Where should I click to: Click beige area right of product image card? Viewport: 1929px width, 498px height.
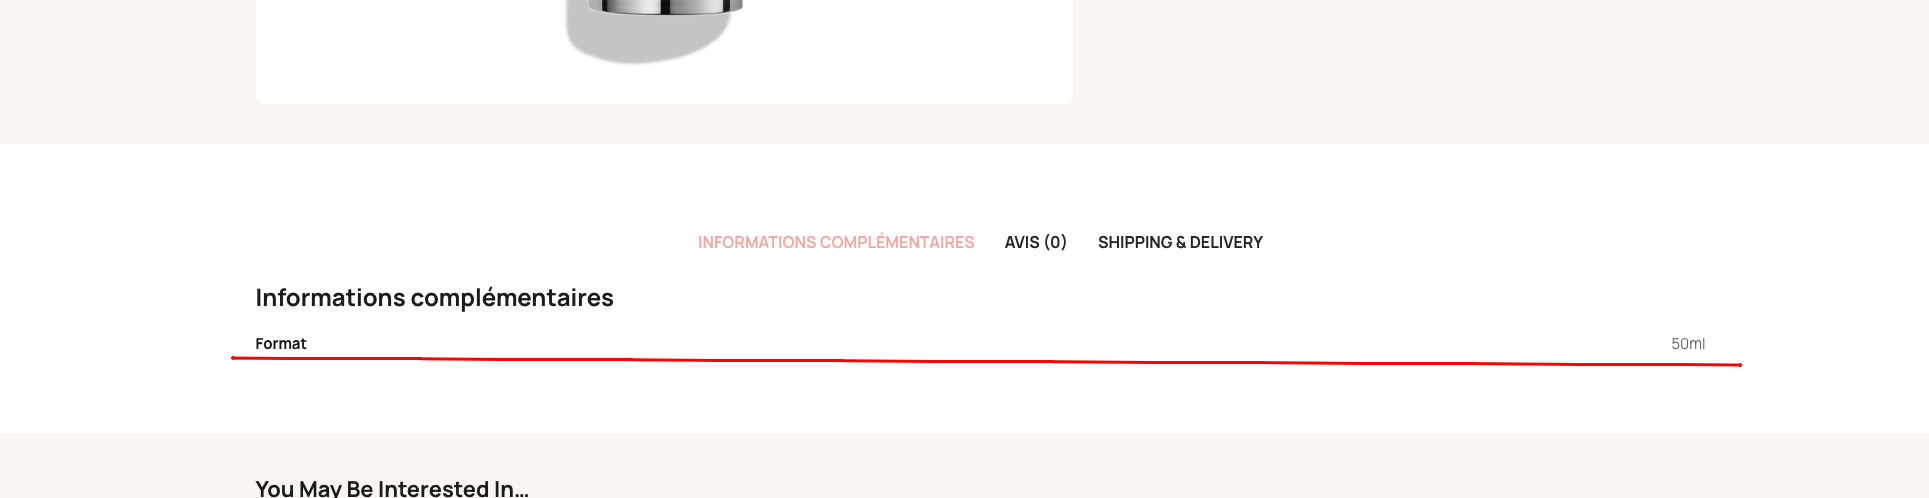(1500, 70)
